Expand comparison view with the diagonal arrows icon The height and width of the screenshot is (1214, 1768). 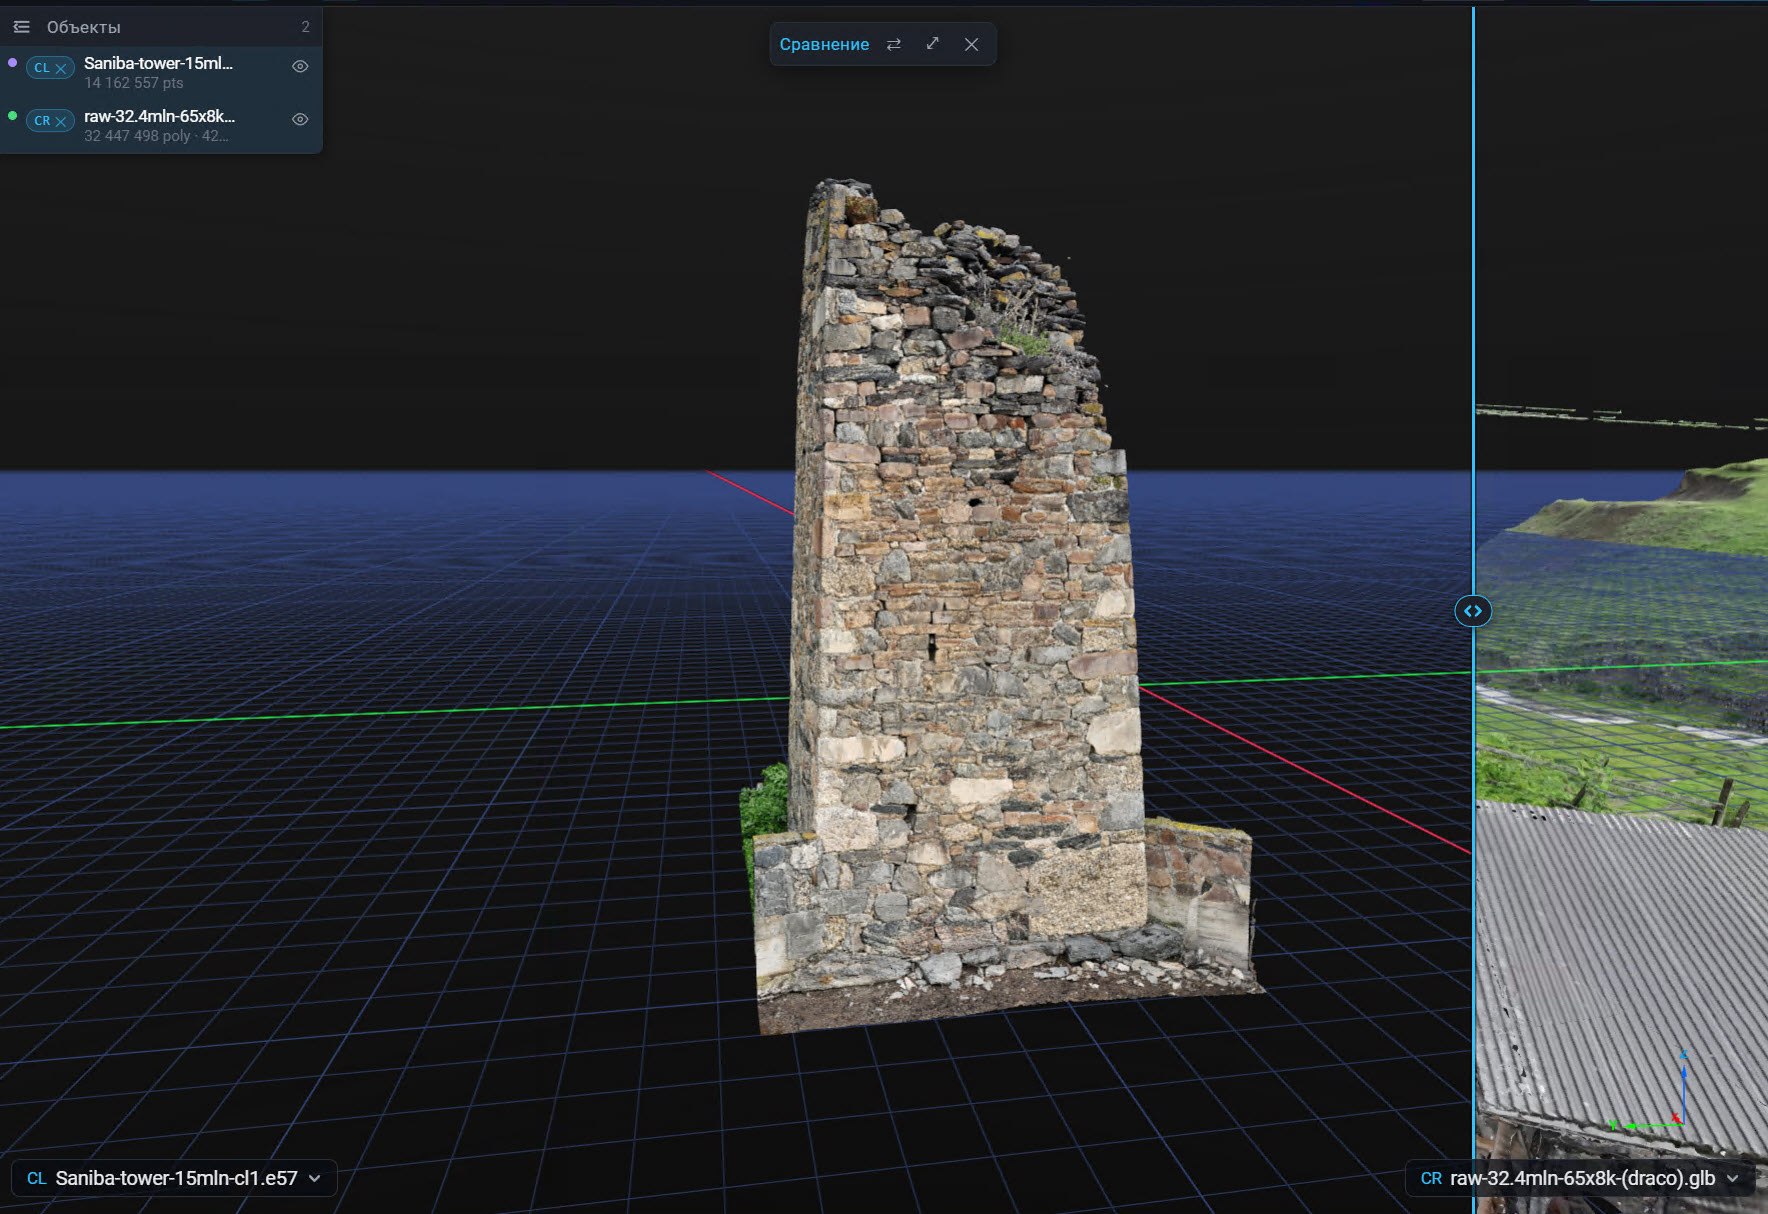(x=932, y=43)
